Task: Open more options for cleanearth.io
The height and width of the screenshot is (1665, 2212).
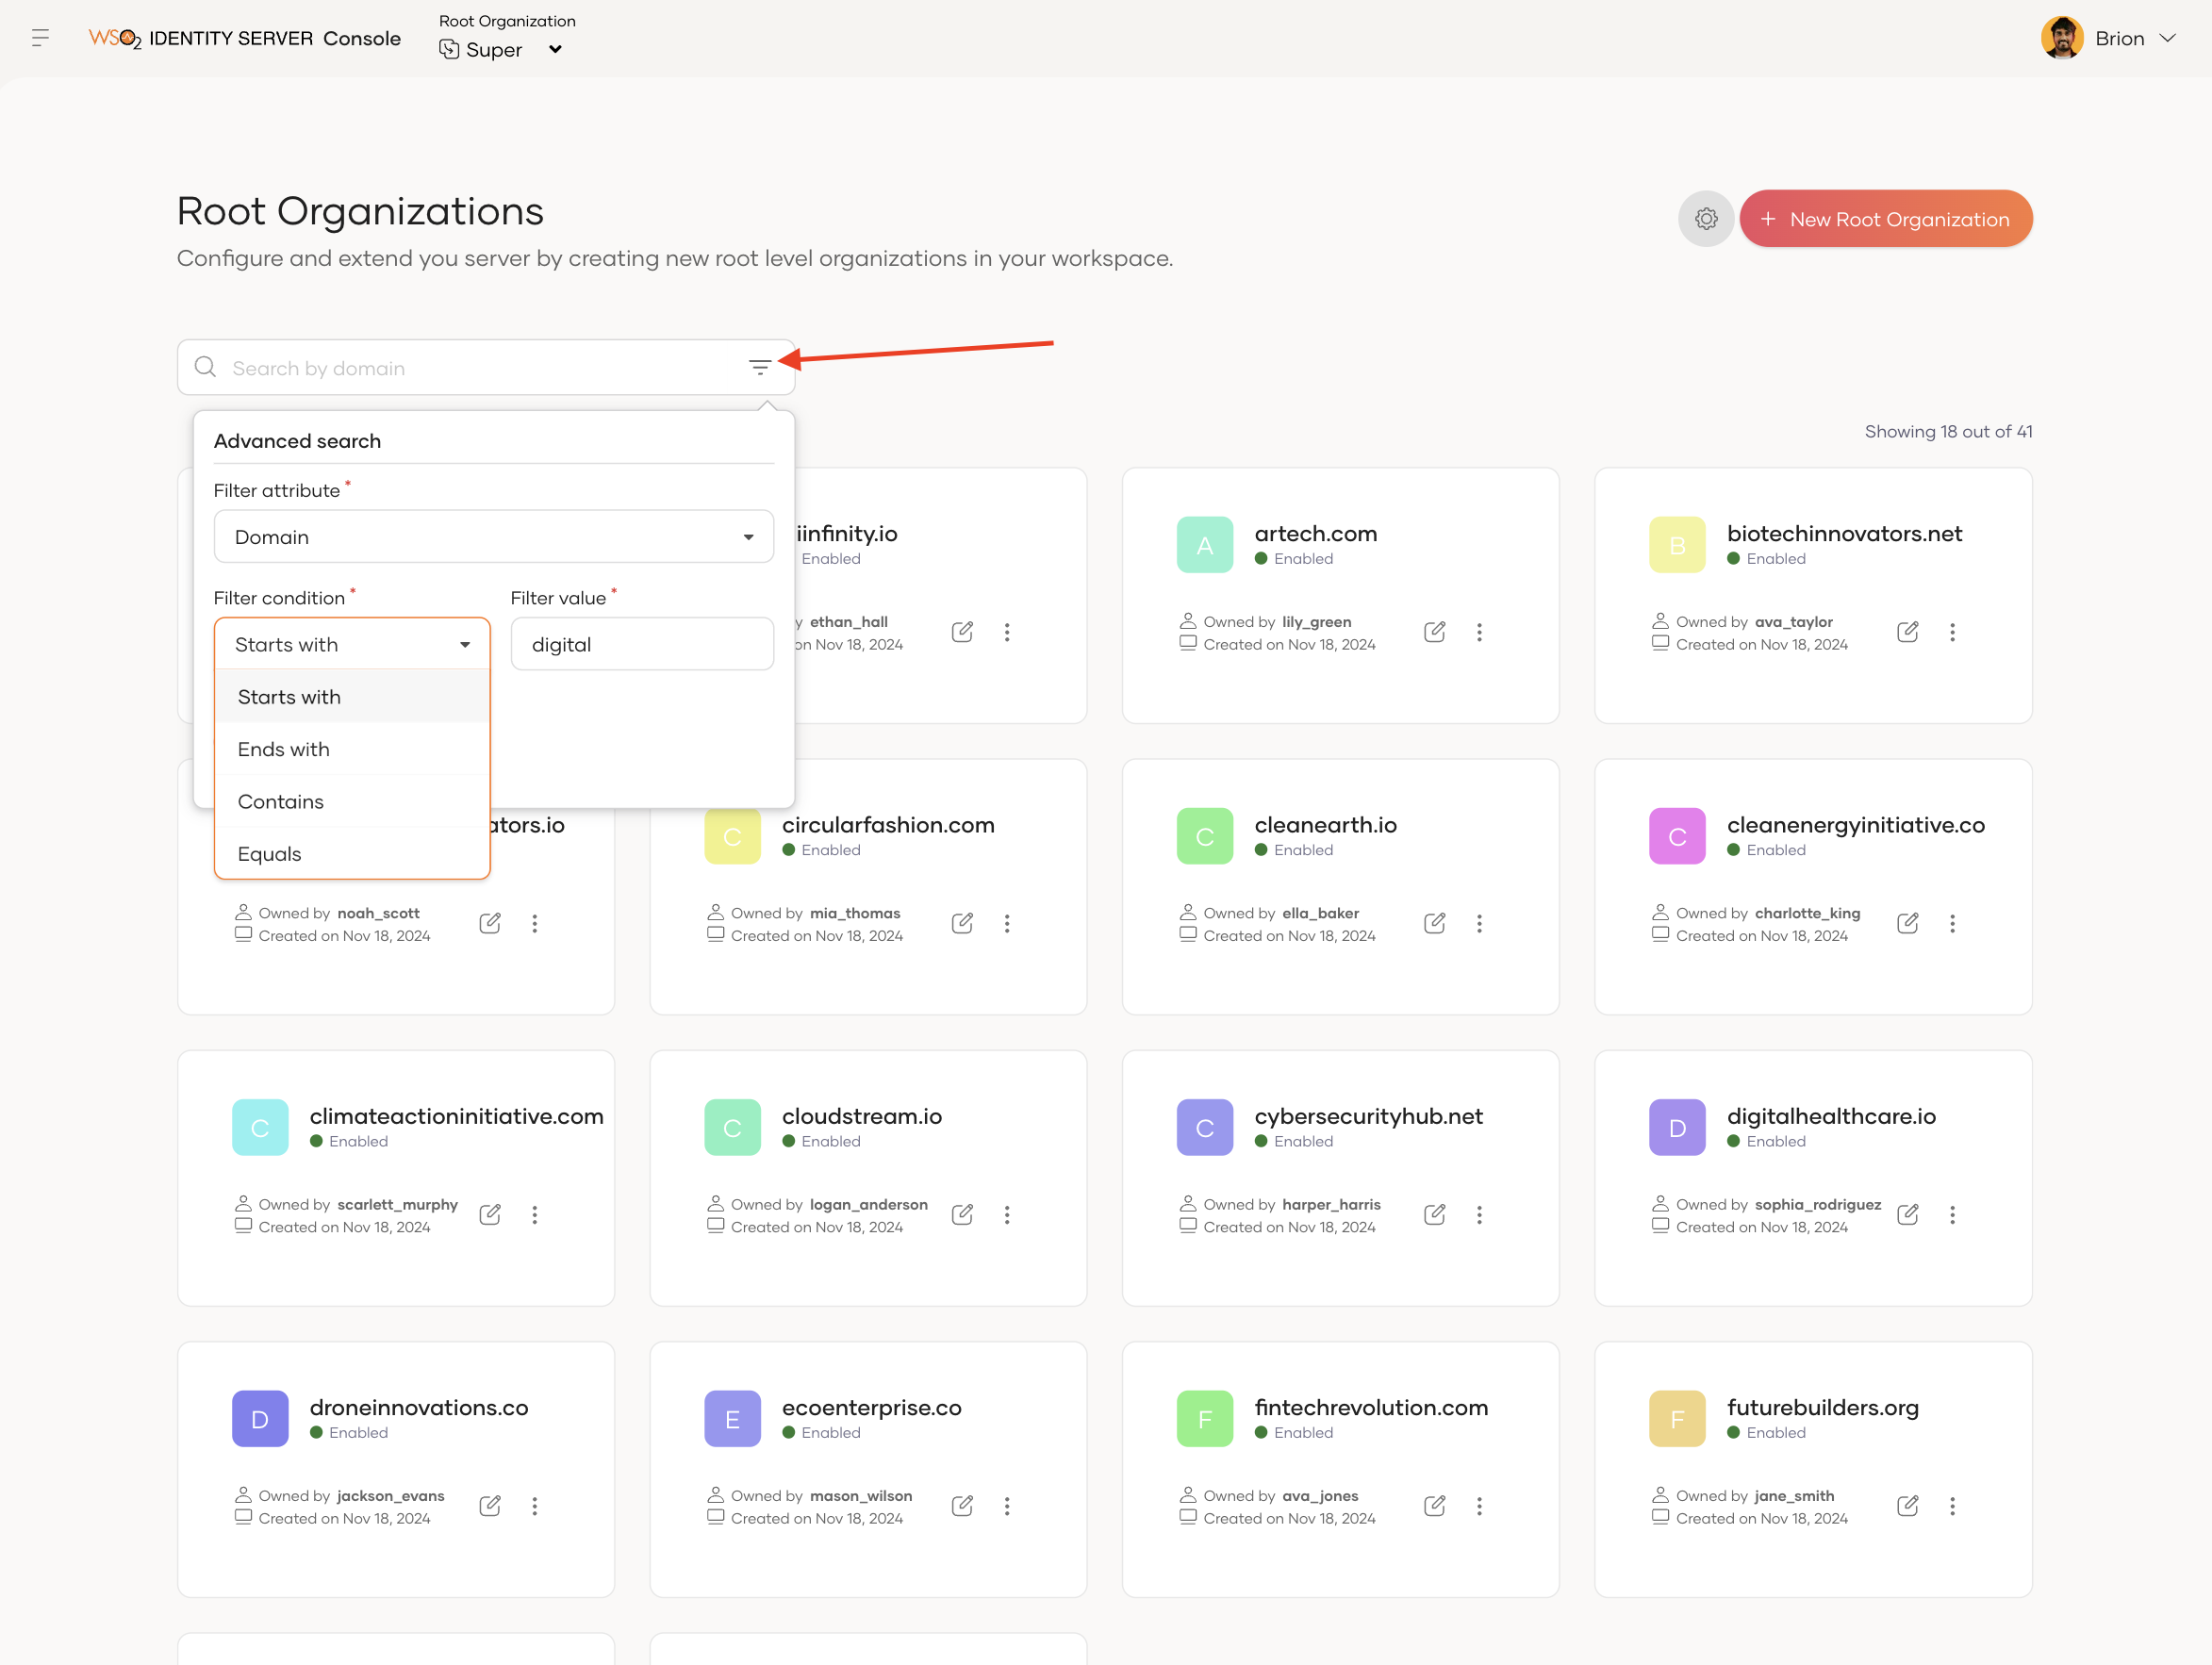Action: click(x=1479, y=923)
